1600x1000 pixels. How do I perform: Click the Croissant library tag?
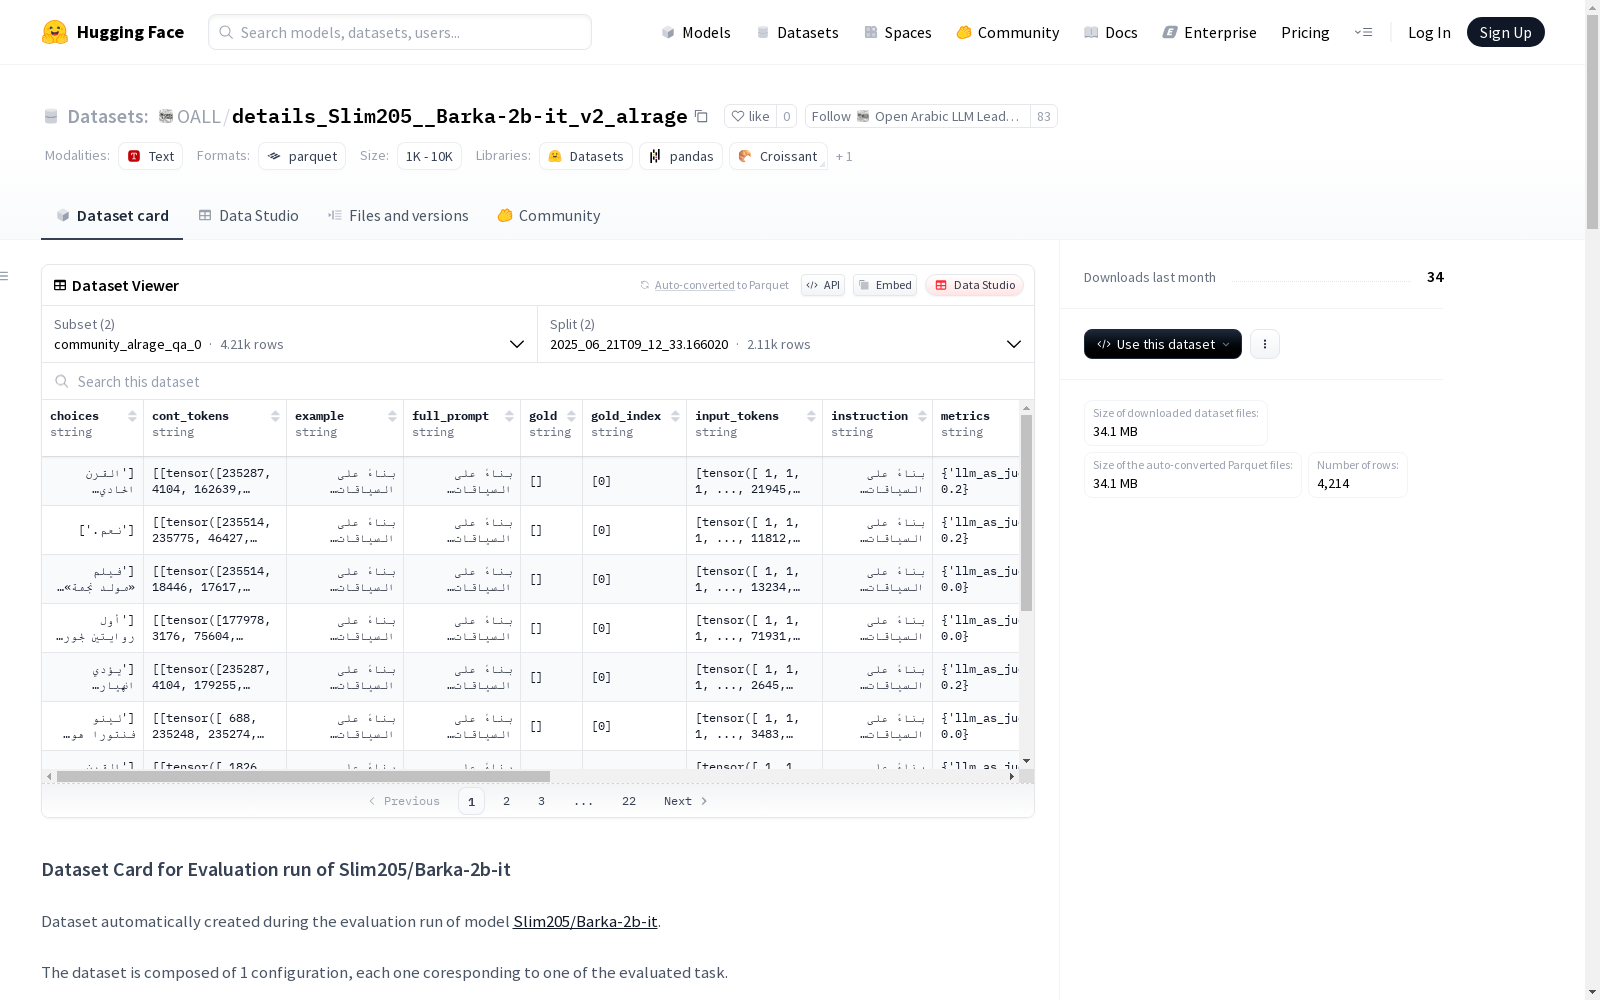pyautogui.click(x=779, y=156)
